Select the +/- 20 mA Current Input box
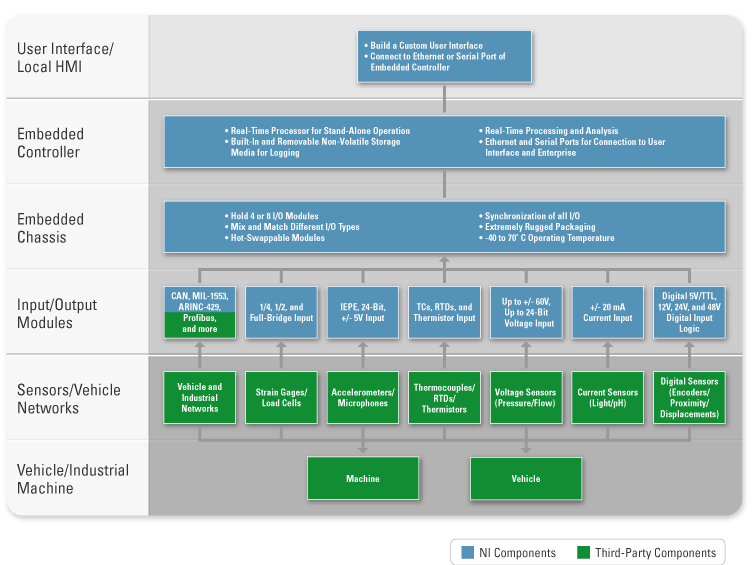 pyautogui.click(x=608, y=312)
